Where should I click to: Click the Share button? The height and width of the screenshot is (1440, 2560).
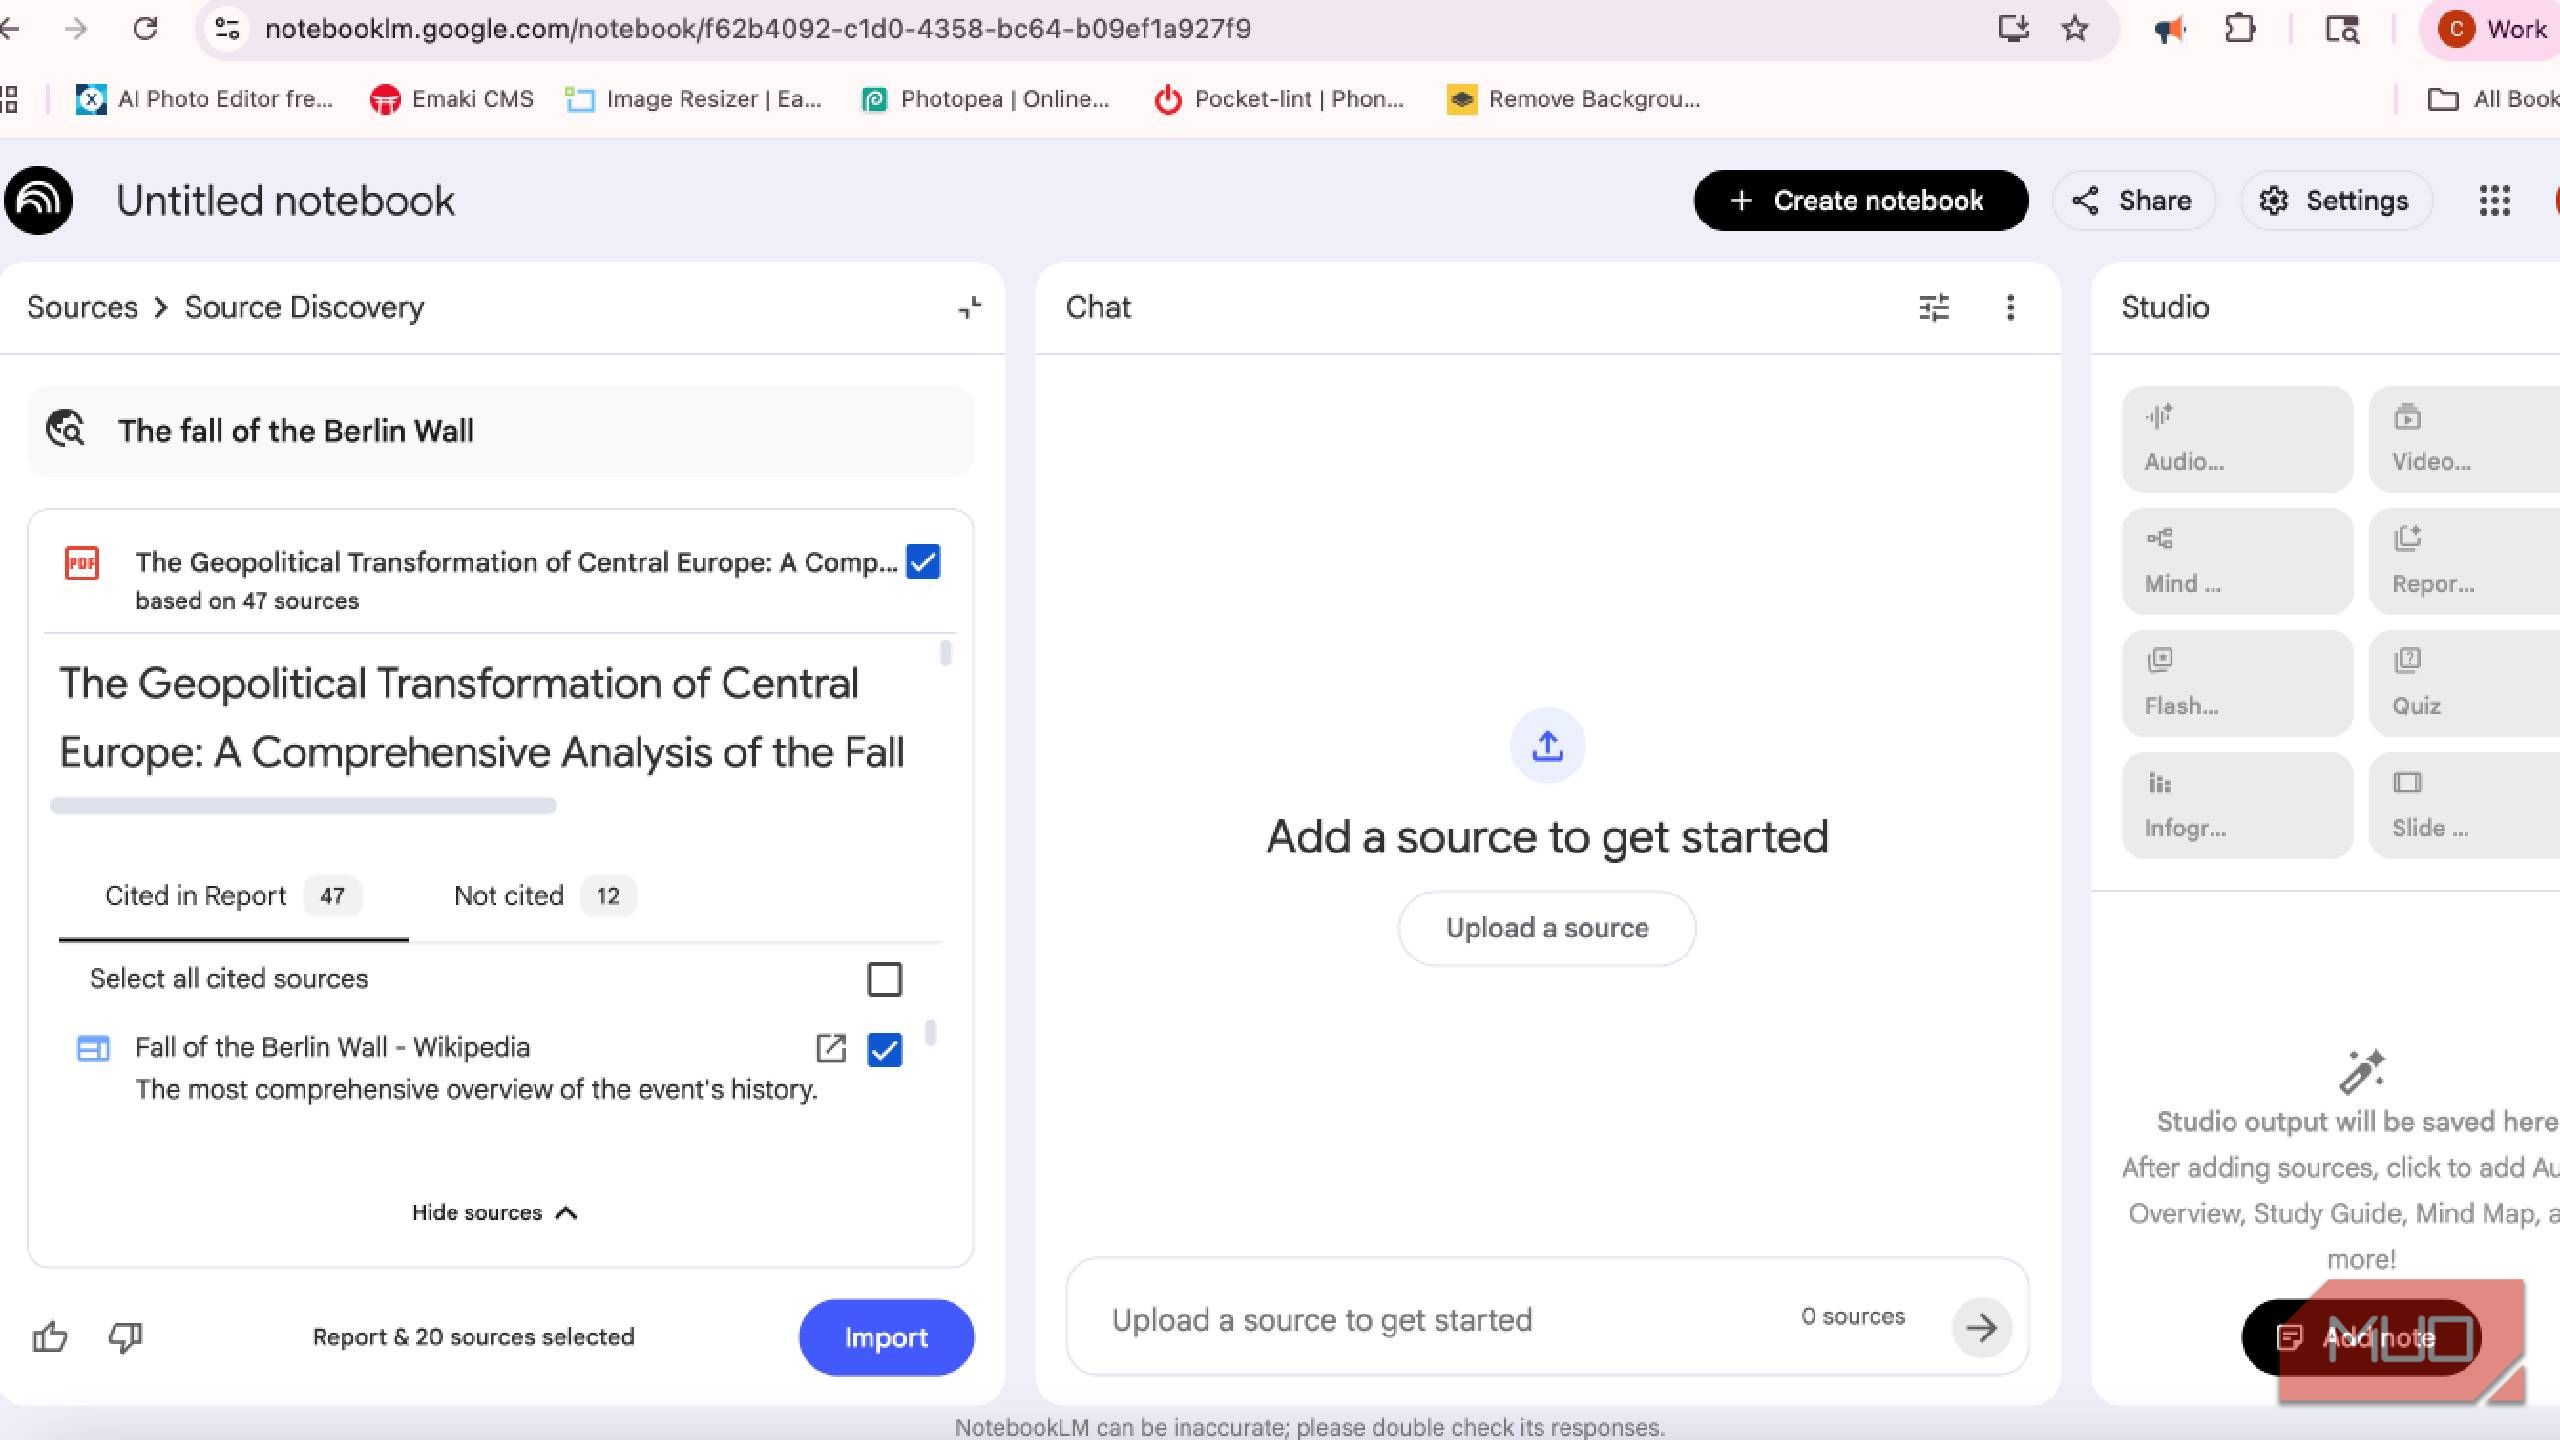pos(2133,200)
